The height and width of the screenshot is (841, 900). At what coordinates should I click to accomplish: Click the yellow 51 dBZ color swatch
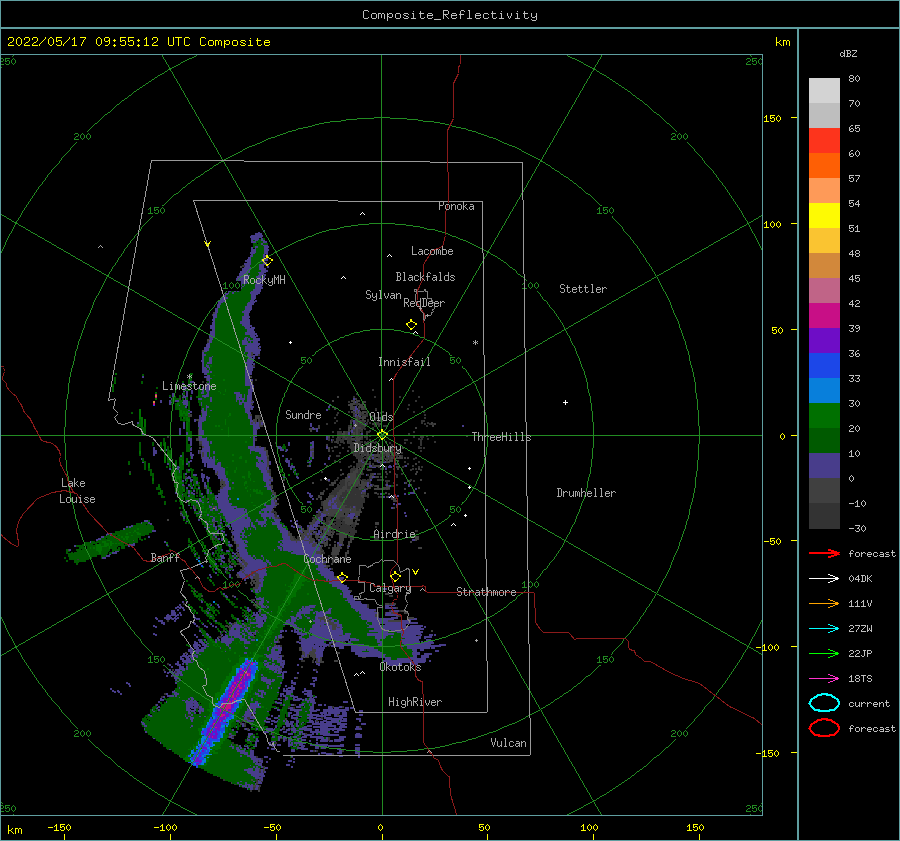tap(824, 216)
